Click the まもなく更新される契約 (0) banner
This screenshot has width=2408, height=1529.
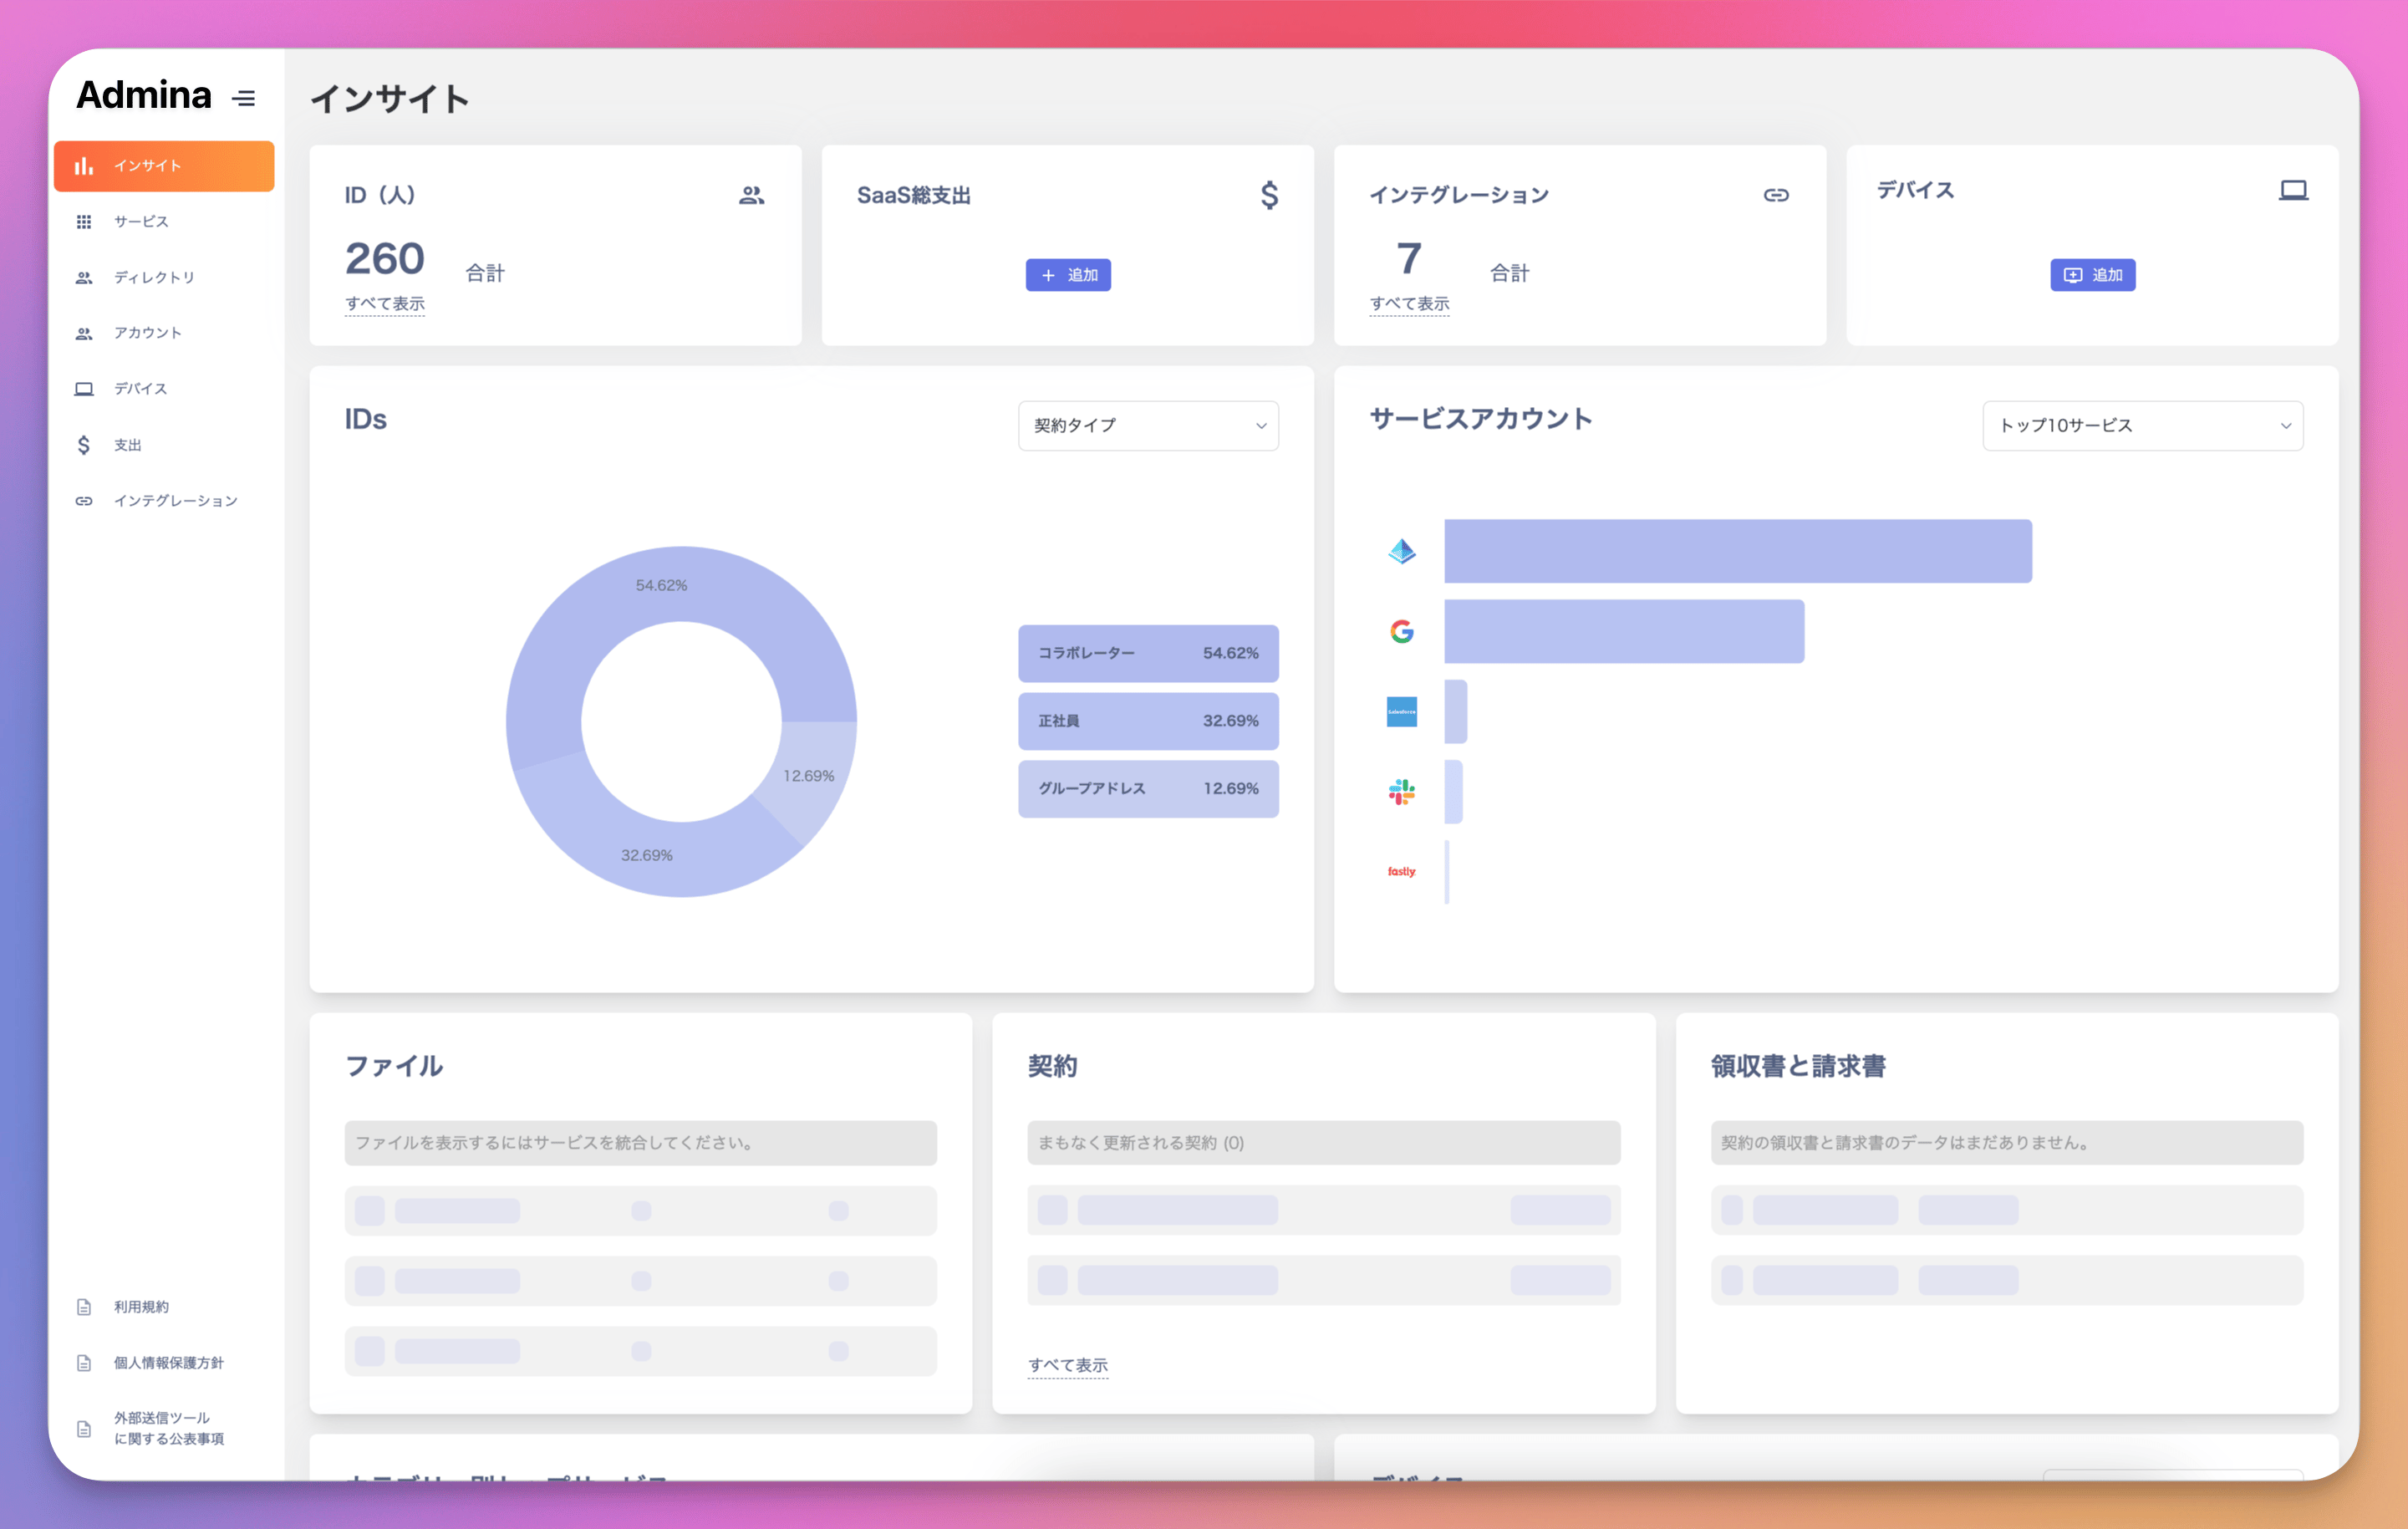click(x=1324, y=1143)
